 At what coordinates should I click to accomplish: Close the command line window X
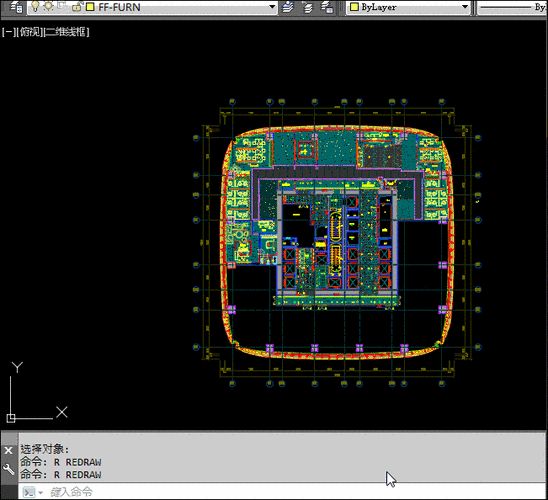point(9,450)
